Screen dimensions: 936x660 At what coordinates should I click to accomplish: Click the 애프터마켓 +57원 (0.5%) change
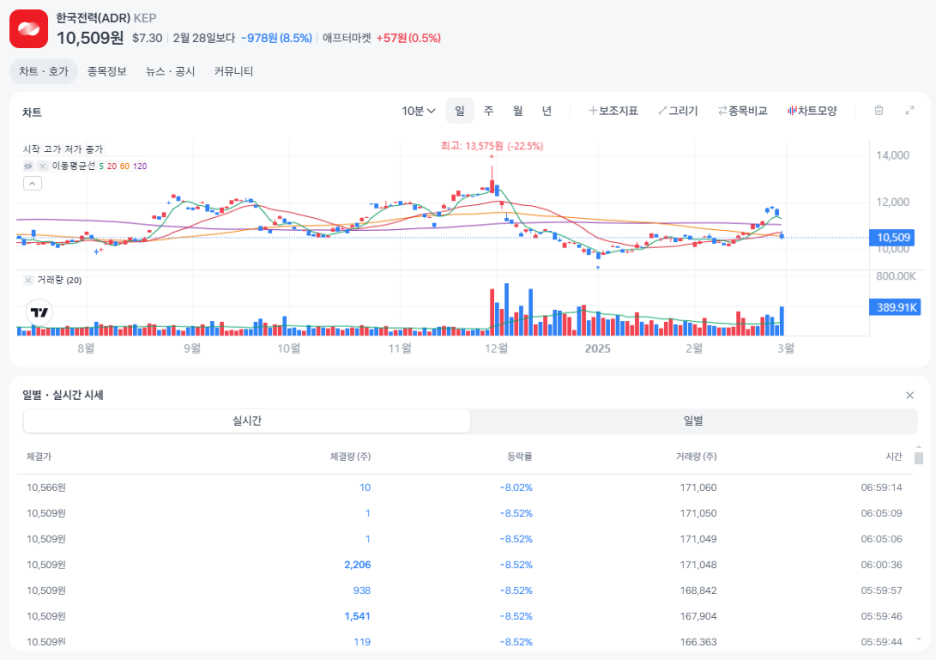coord(381,38)
